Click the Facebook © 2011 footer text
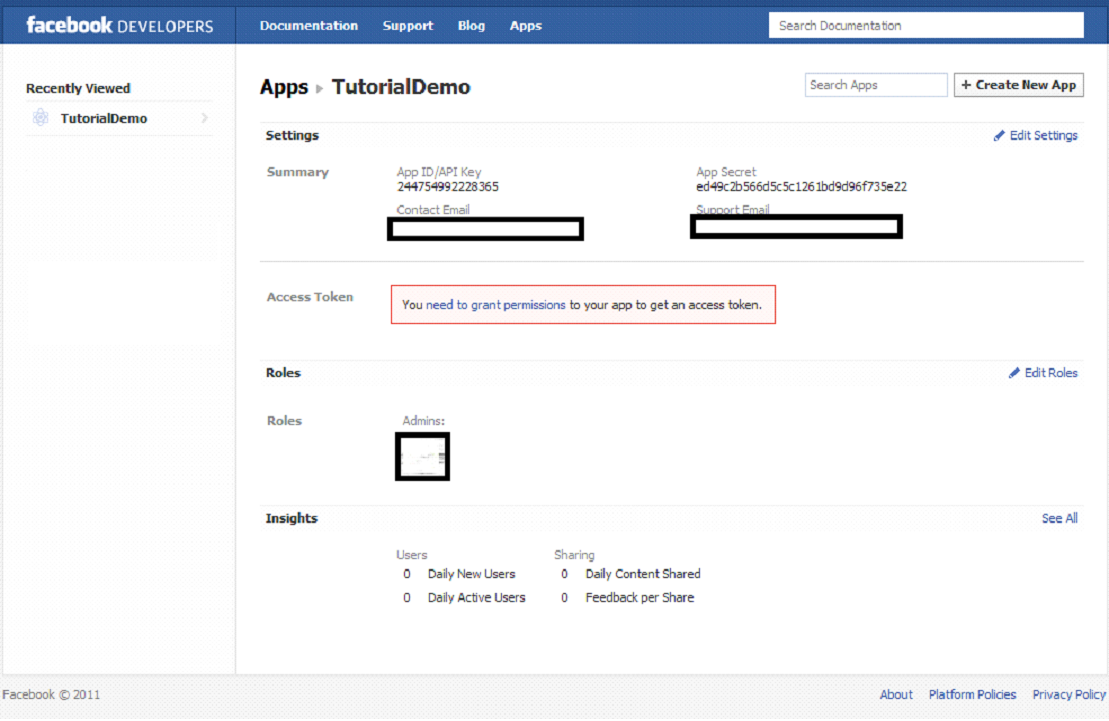The image size is (1109, 721). pos(51,695)
